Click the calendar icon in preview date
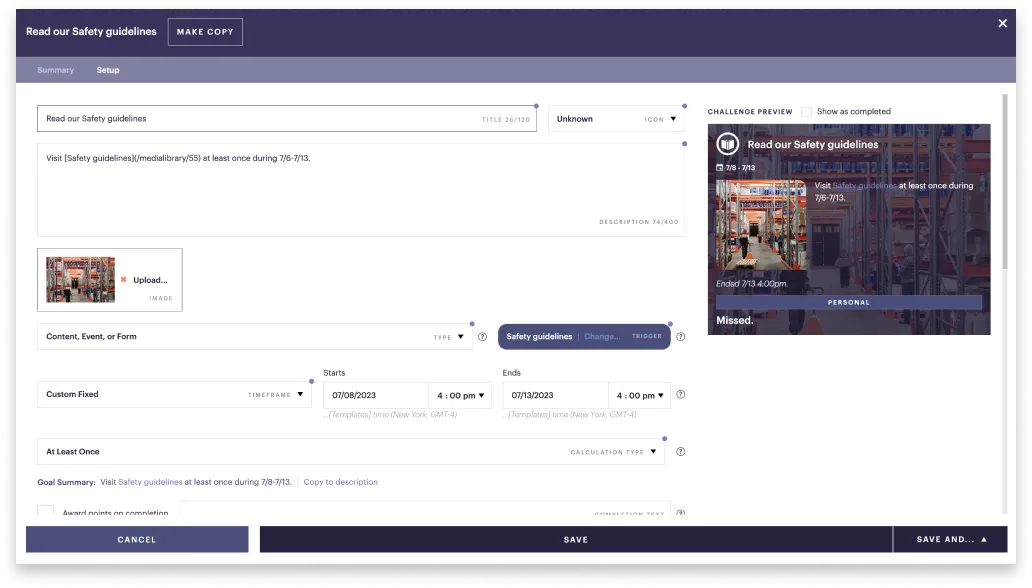1032x588 pixels. coord(719,168)
